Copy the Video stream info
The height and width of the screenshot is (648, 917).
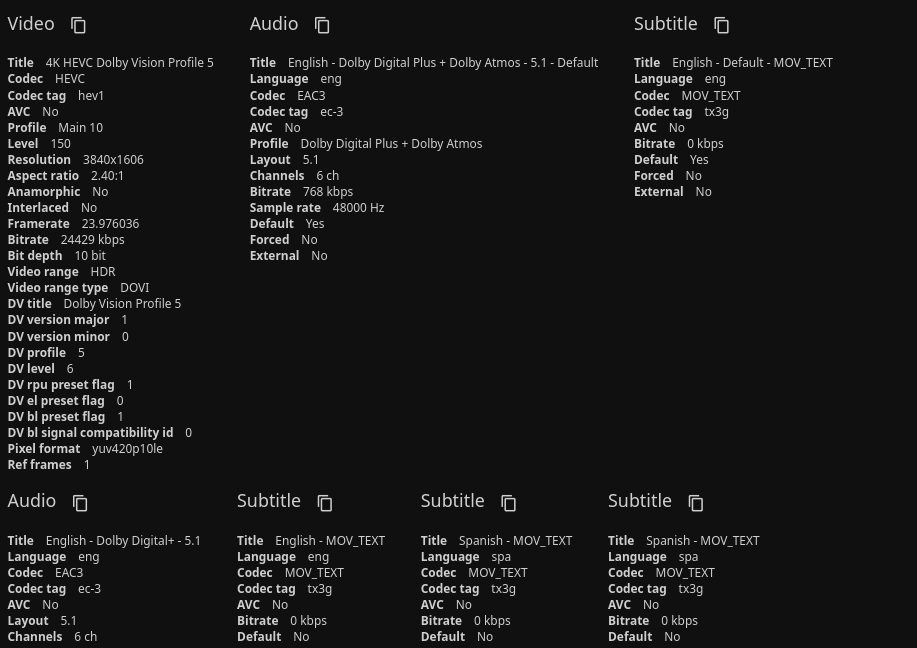point(79,25)
